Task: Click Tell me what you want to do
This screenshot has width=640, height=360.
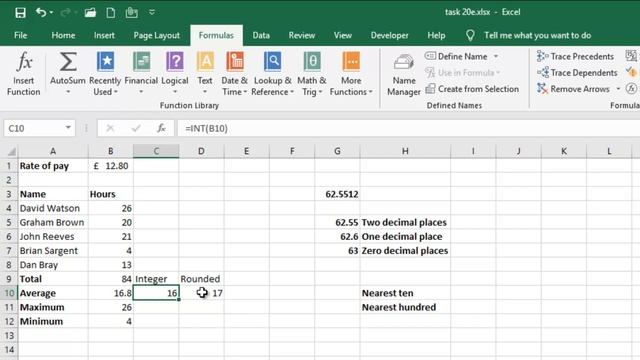Action: (537, 36)
